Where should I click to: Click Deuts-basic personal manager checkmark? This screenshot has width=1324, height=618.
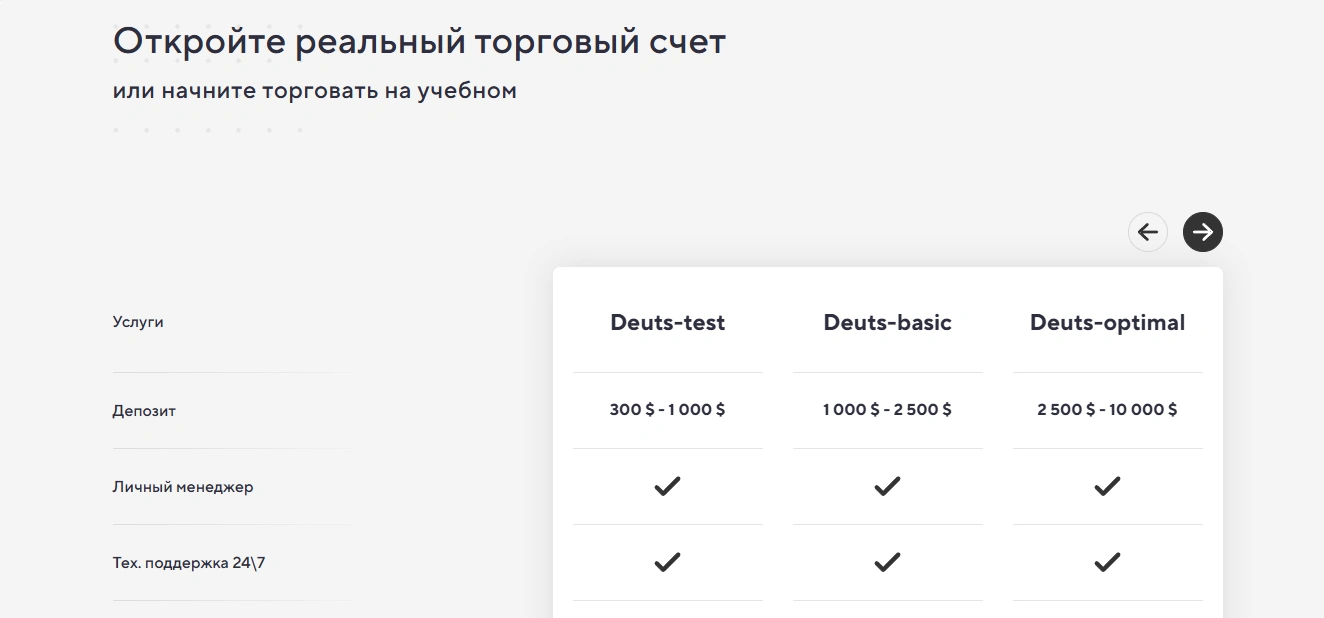coord(887,487)
